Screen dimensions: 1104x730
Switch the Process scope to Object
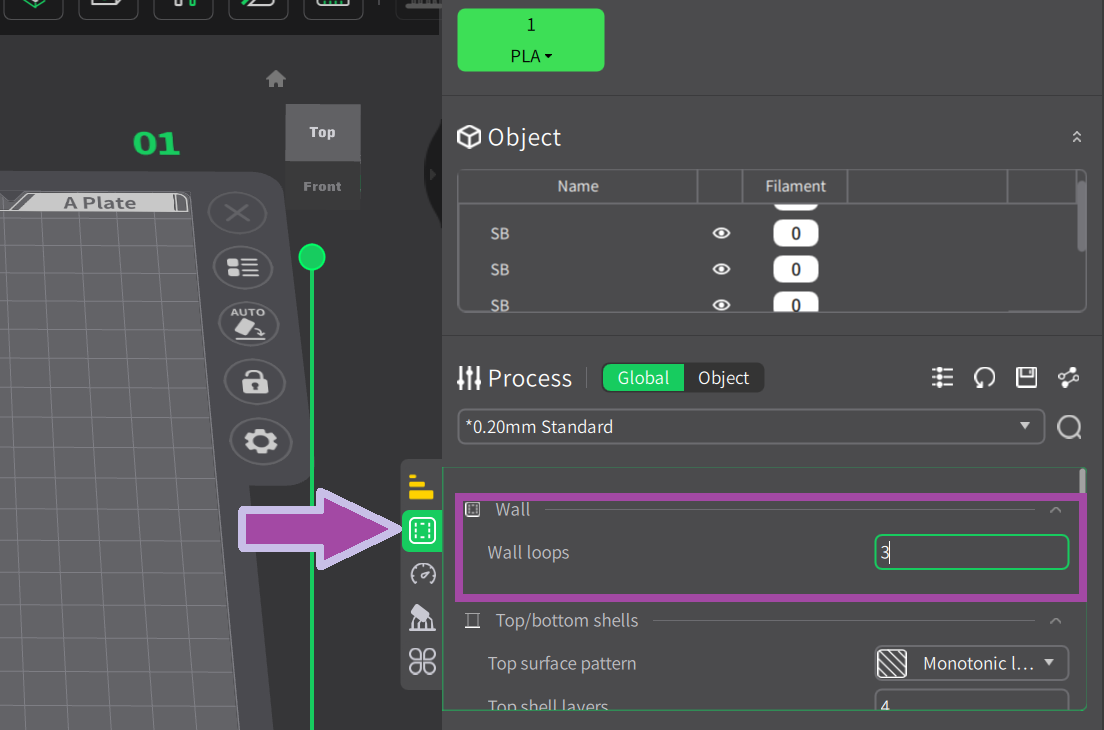tap(723, 377)
